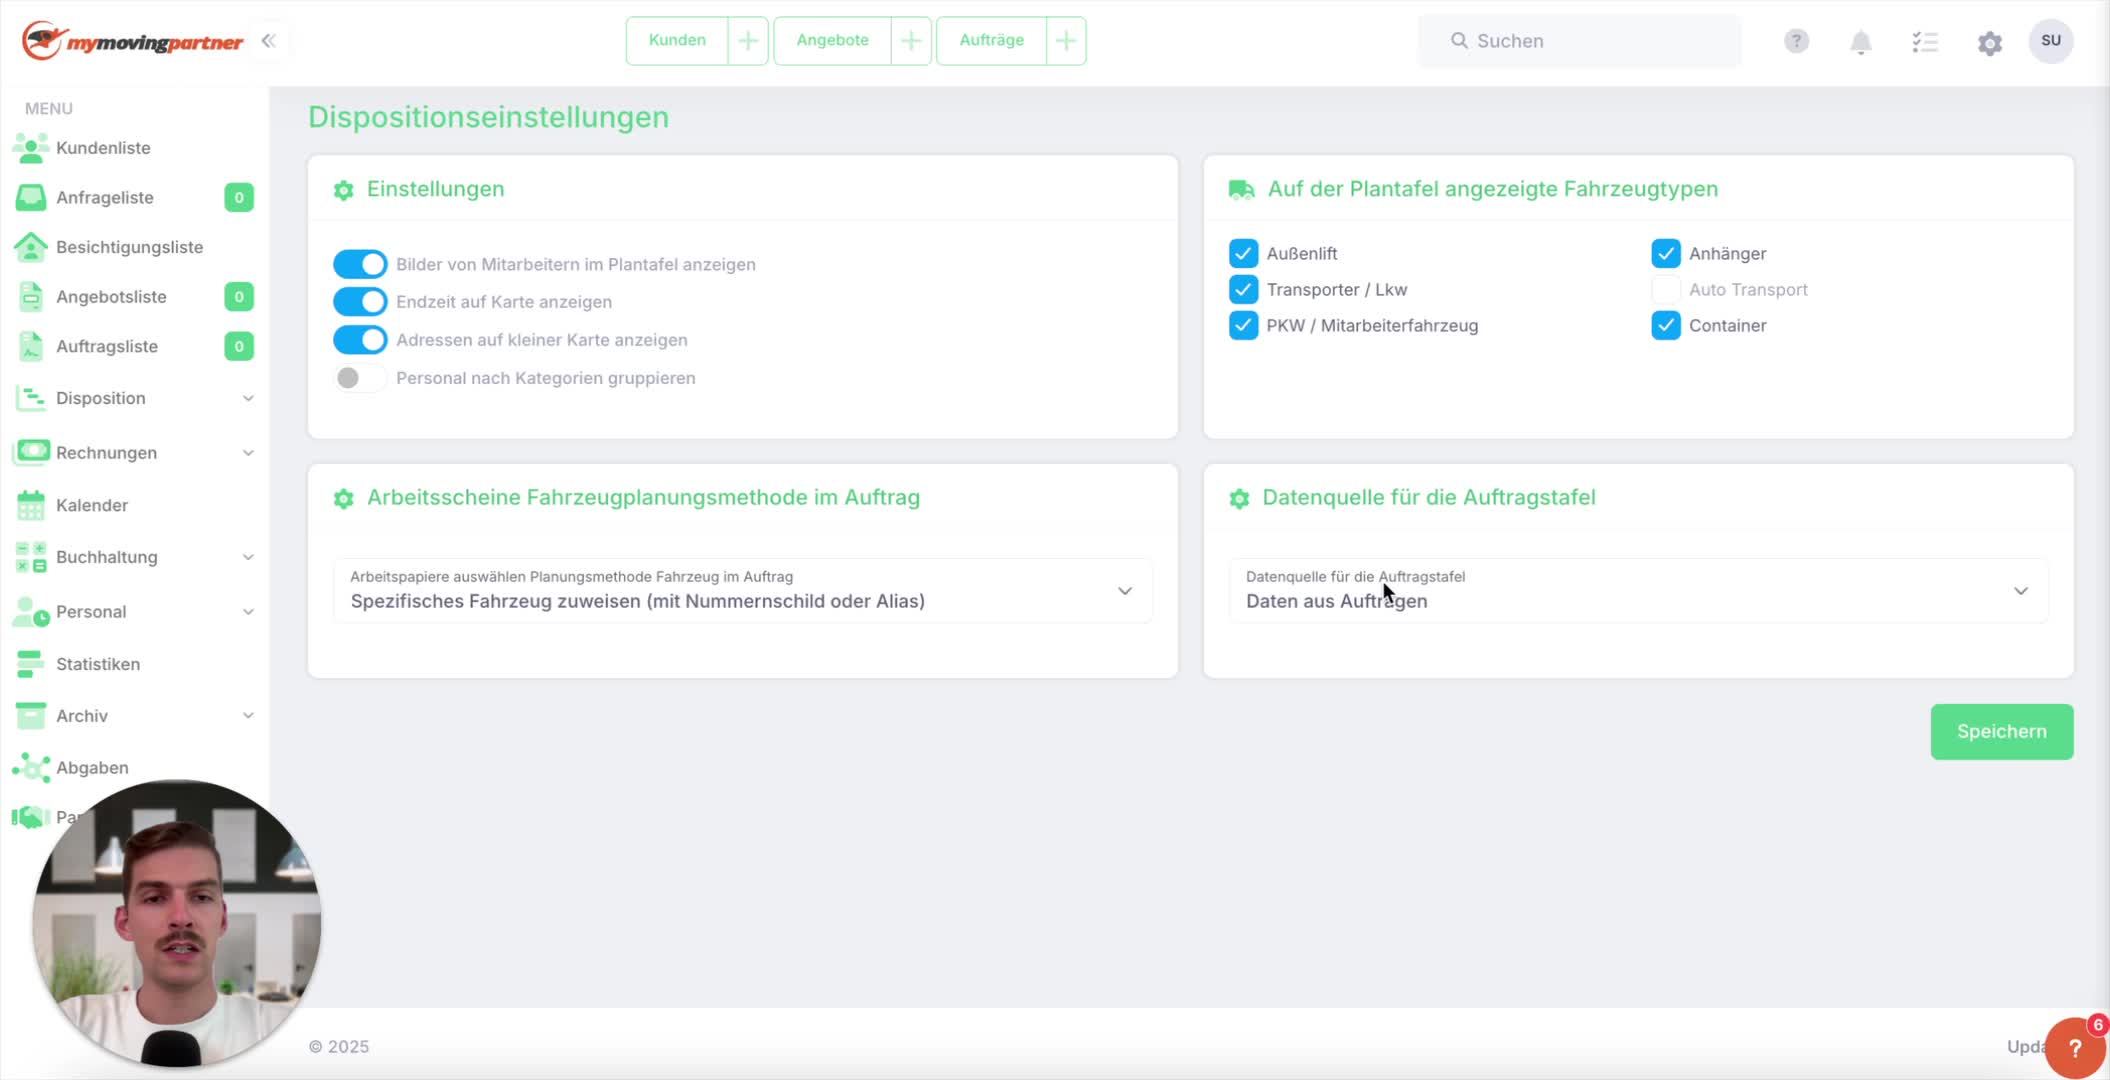2110x1080 pixels.
Task: Open the red help chat bubble
Action: pyautogui.click(x=2074, y=1047)
